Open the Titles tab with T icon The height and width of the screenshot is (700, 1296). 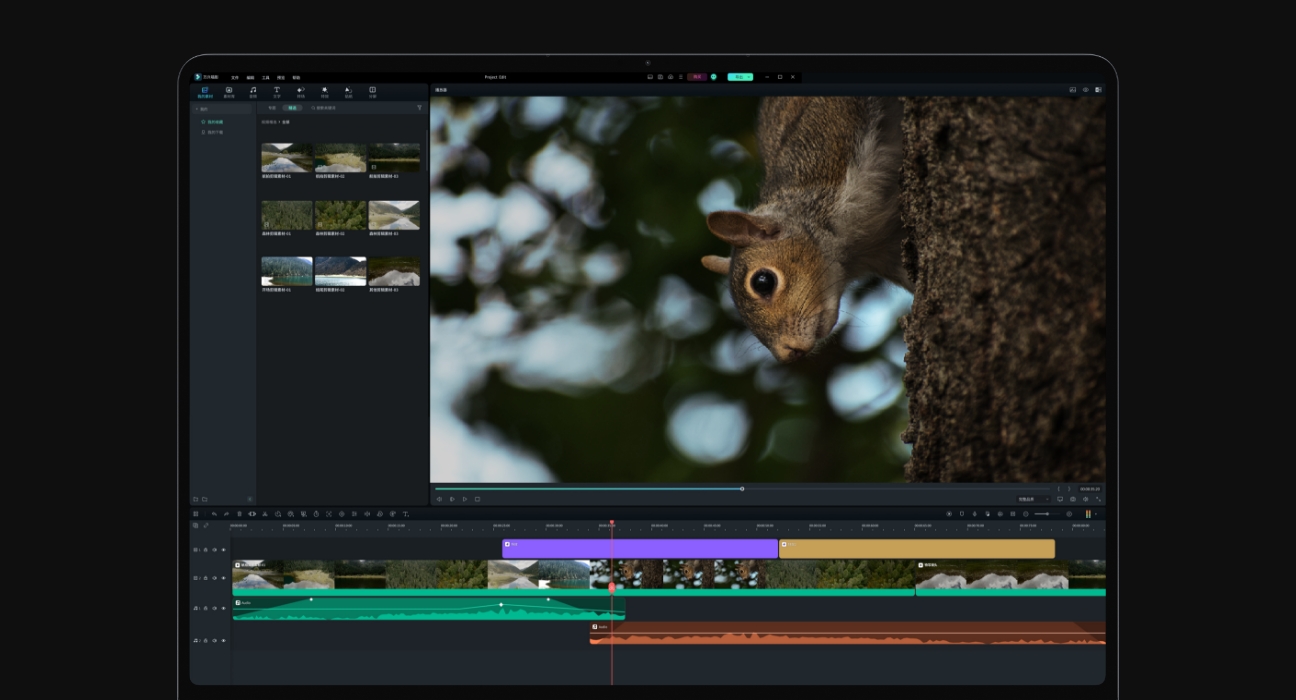[x=277, y=92]
